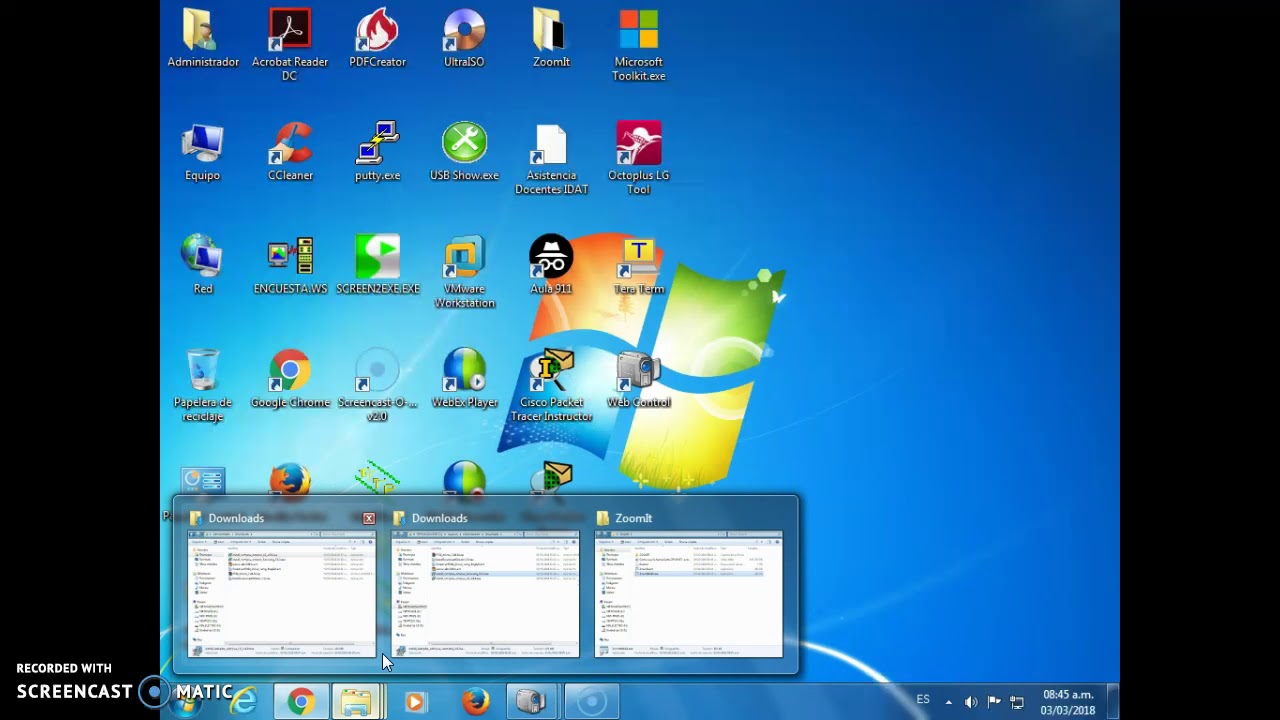Open the PDFCreator desktop shortcut
This screenshot has width=1280, height=720.
pos(377,39)
